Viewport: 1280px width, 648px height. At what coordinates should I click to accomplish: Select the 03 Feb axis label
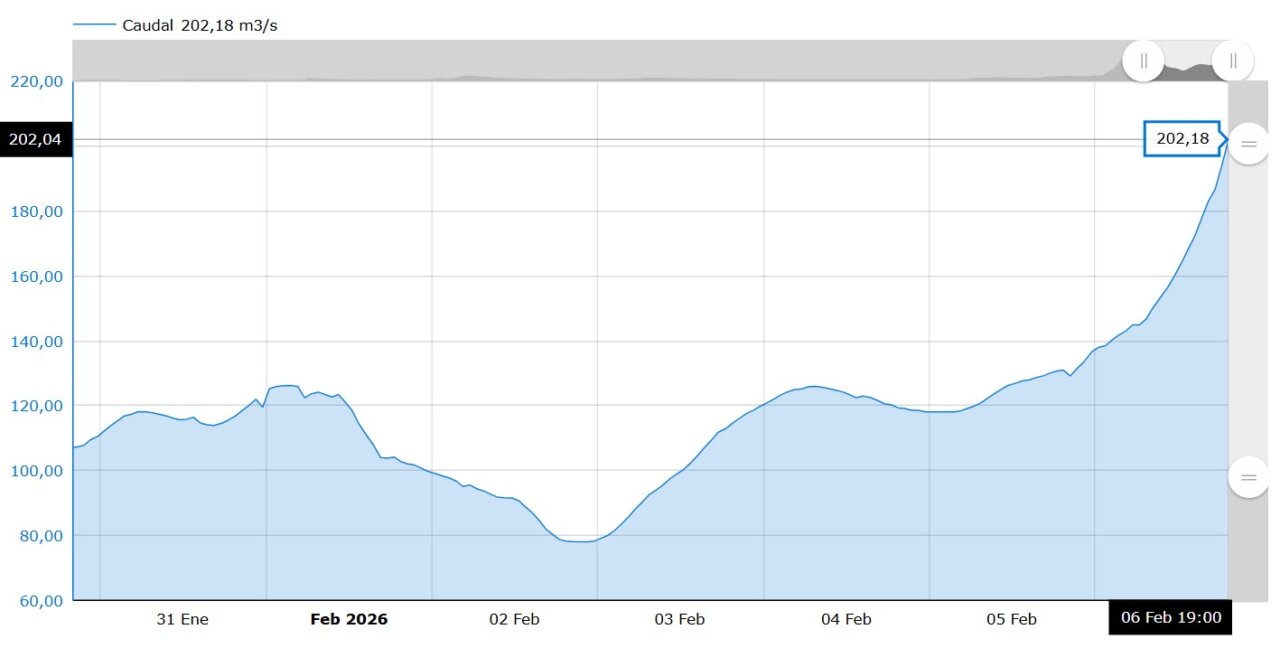coord(680,619)
